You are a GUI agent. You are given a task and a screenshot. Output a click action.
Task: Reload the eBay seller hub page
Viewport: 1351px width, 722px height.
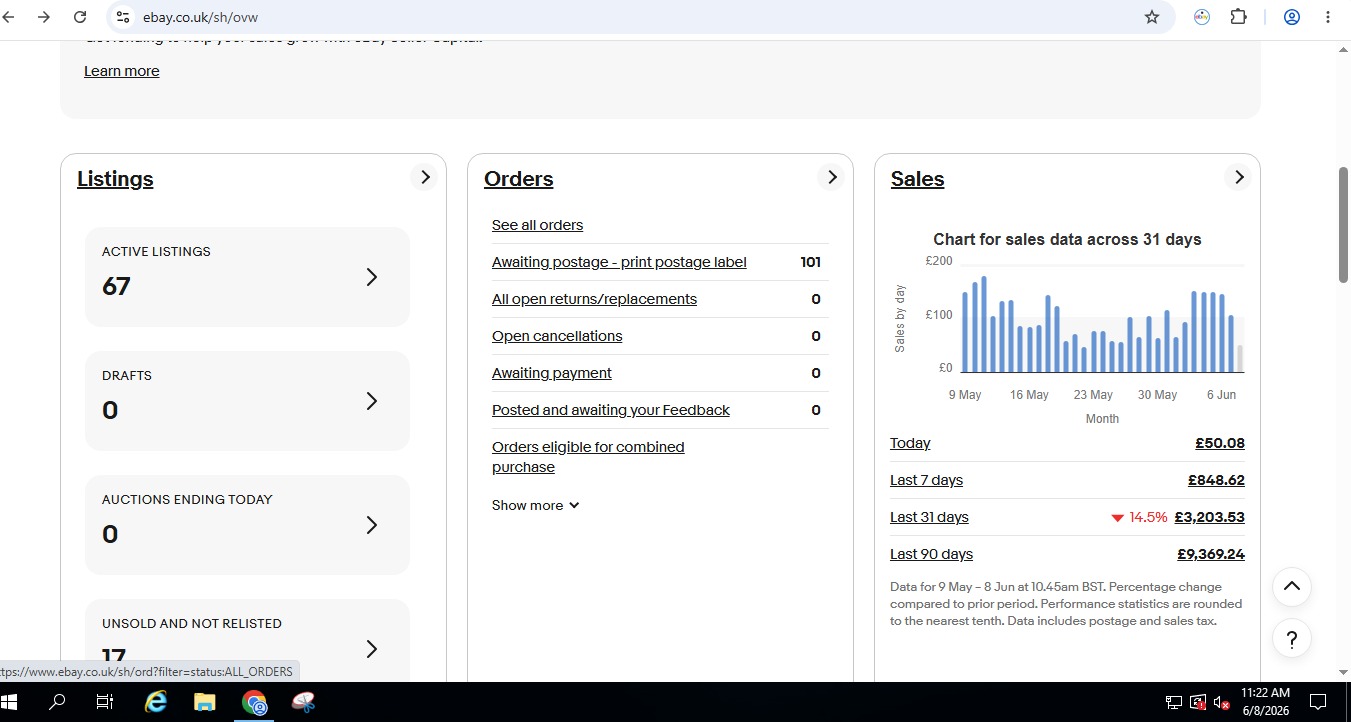80,17
